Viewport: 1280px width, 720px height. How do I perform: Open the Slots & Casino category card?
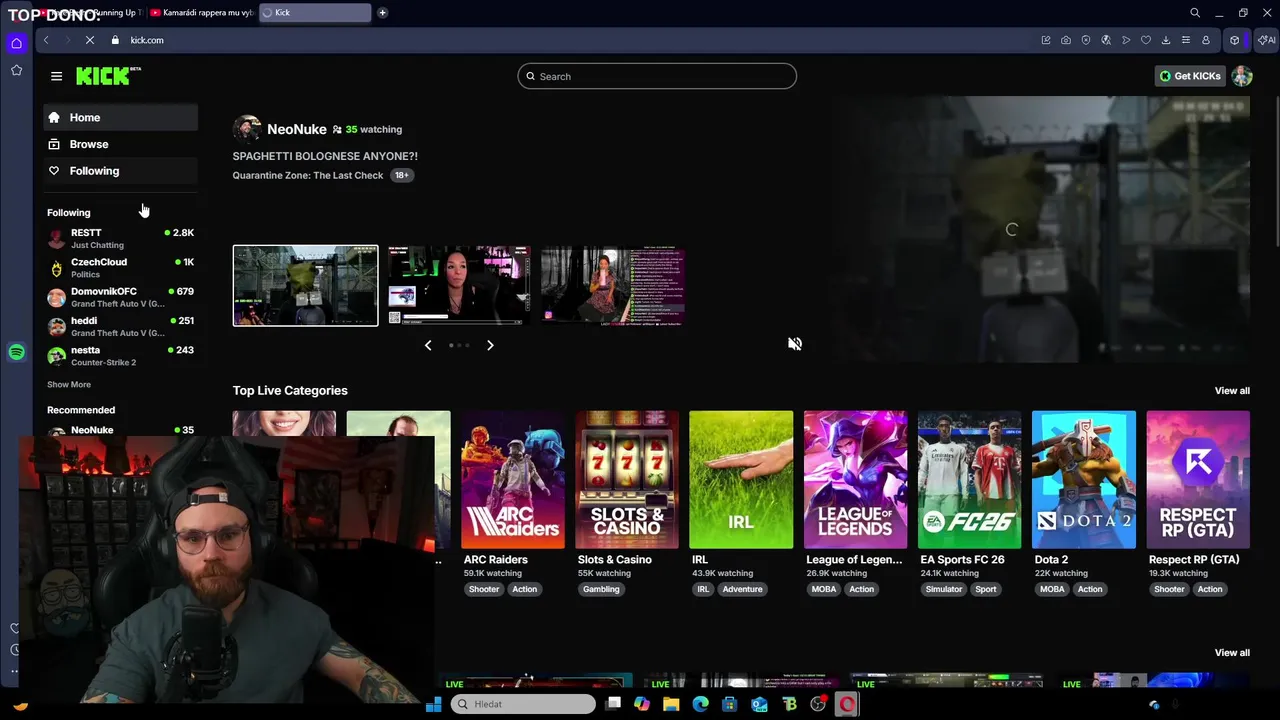[627, 480]
